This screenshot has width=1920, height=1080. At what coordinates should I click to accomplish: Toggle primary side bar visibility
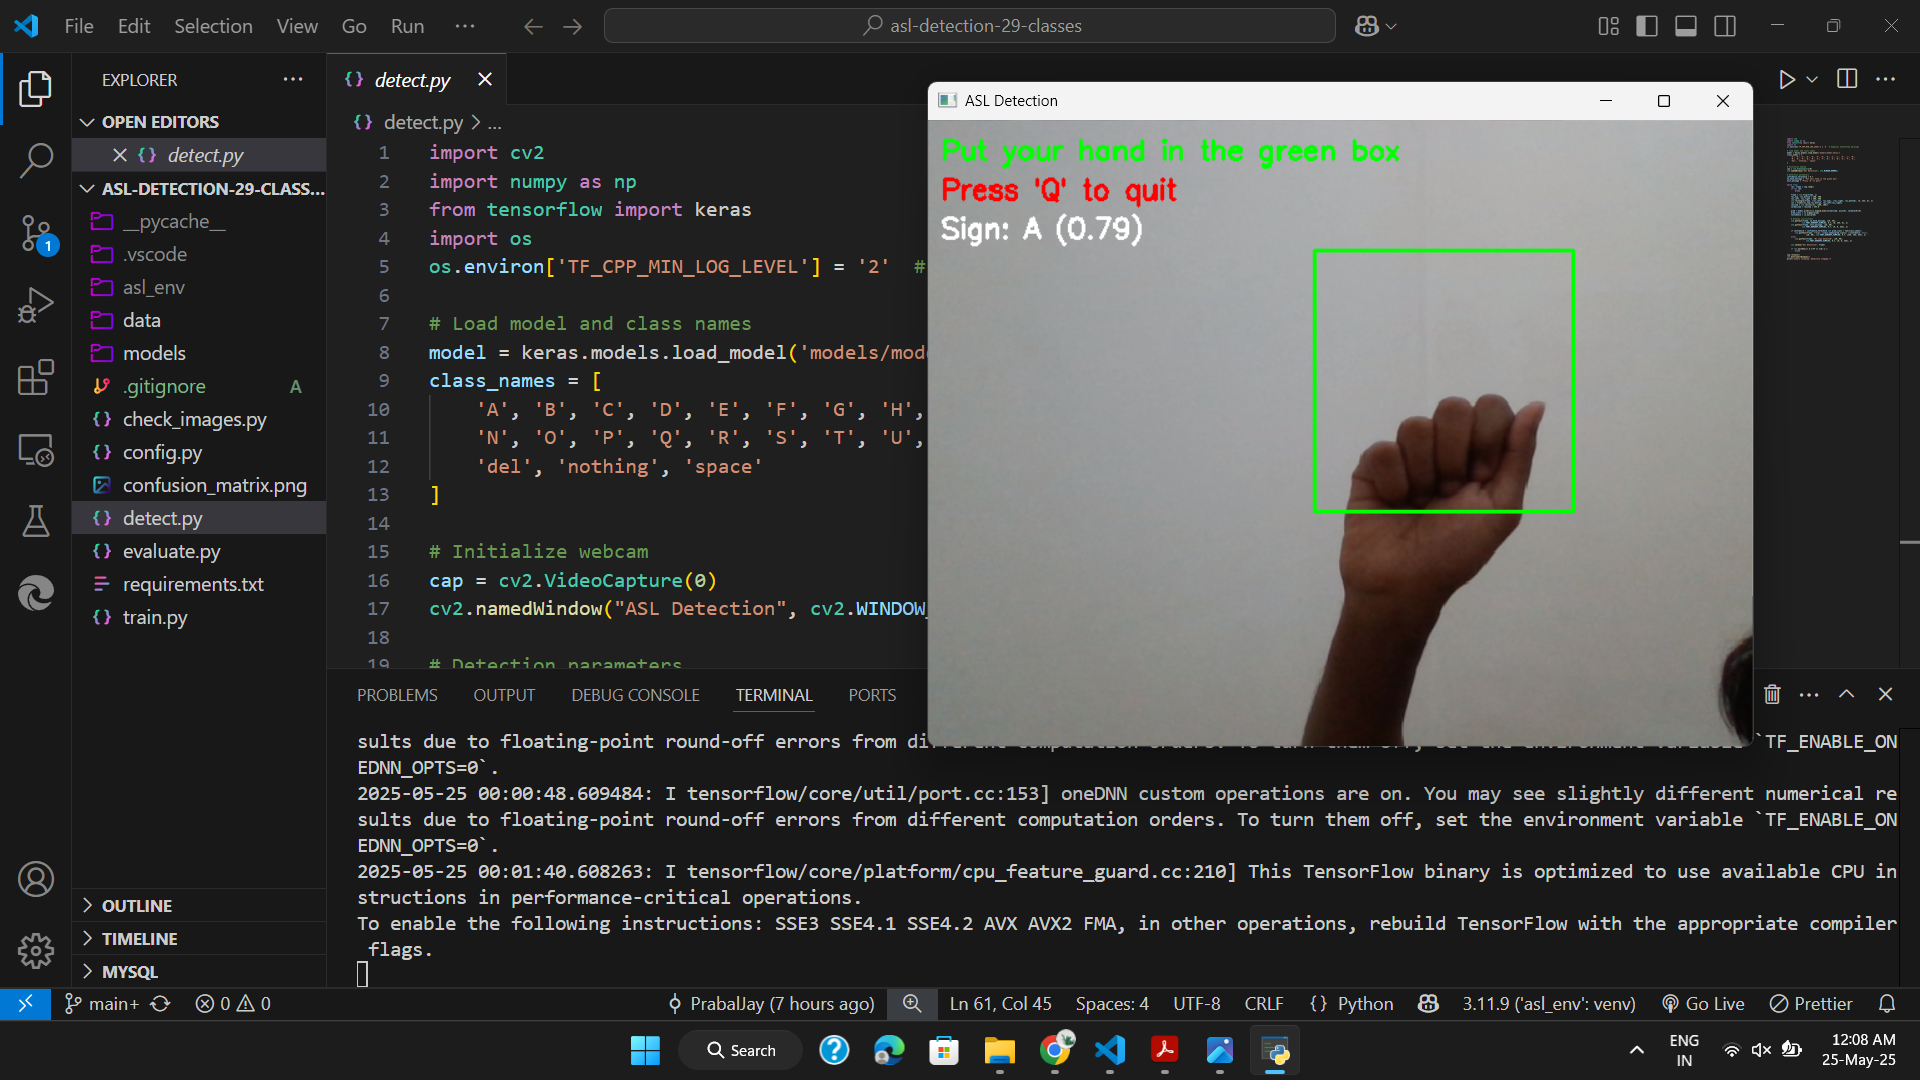pyautogui.click(x=1647, y=26)
